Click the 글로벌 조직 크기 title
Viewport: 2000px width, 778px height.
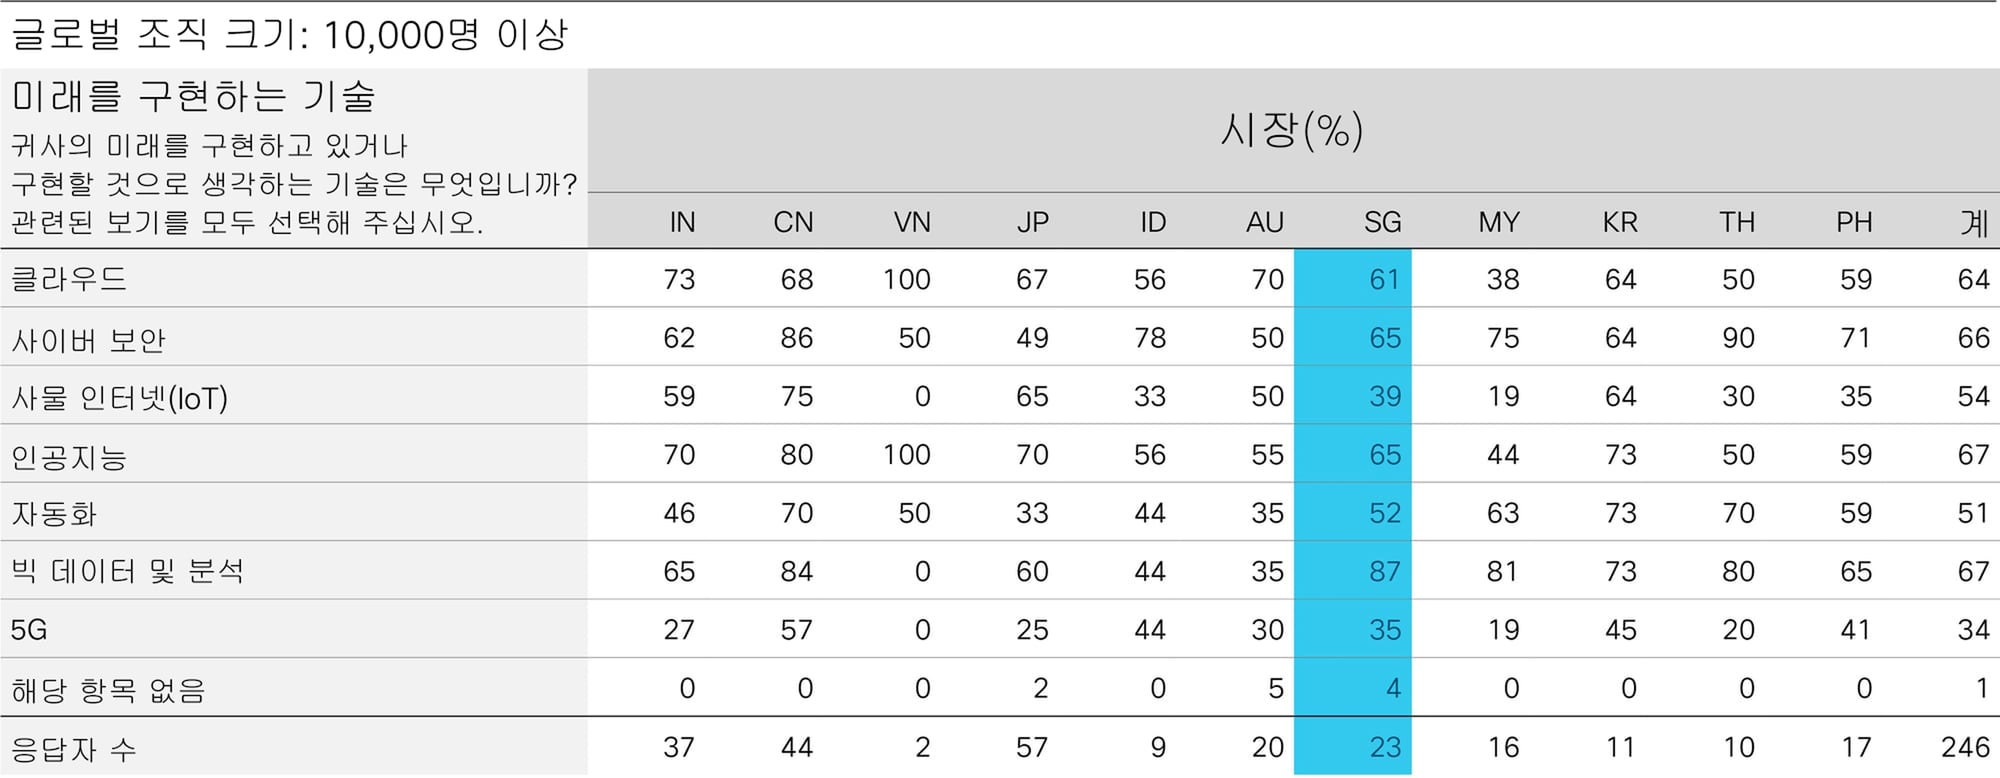point(289,35)
